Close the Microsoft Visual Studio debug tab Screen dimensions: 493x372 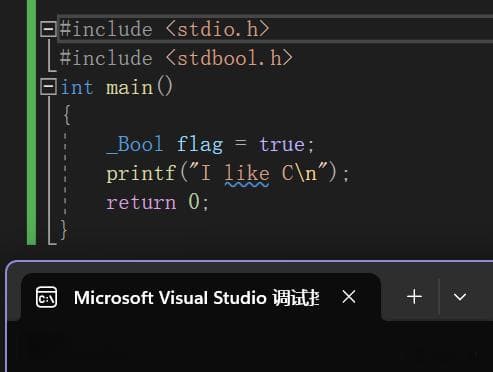(349, 297)
